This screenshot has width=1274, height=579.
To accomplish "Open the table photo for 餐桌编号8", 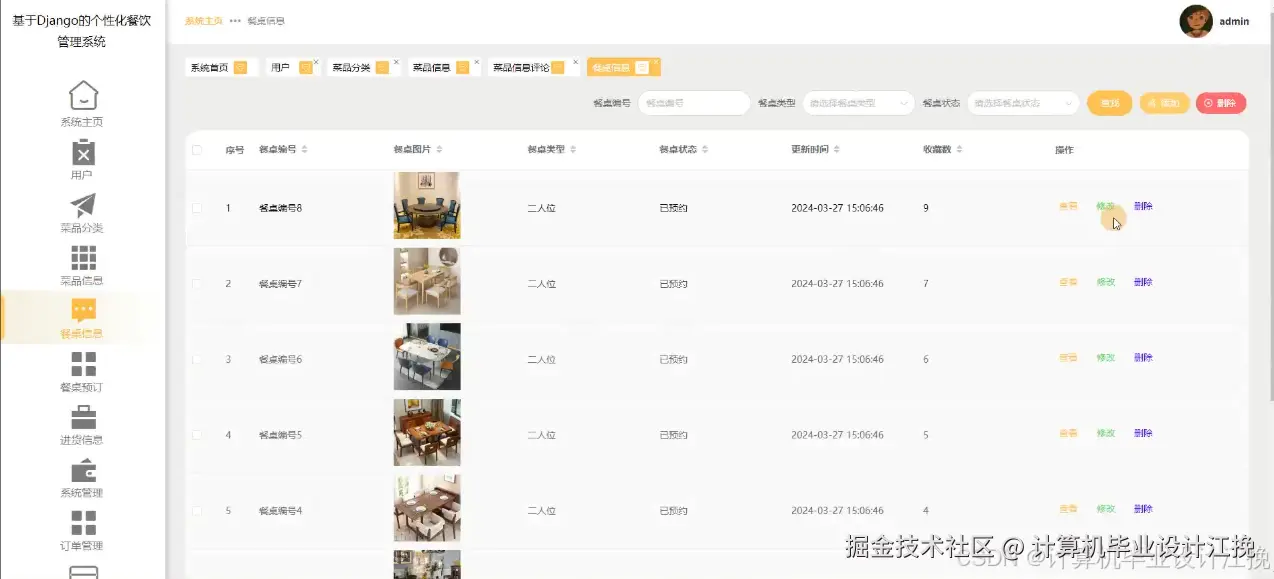I will tap(427, 206).
